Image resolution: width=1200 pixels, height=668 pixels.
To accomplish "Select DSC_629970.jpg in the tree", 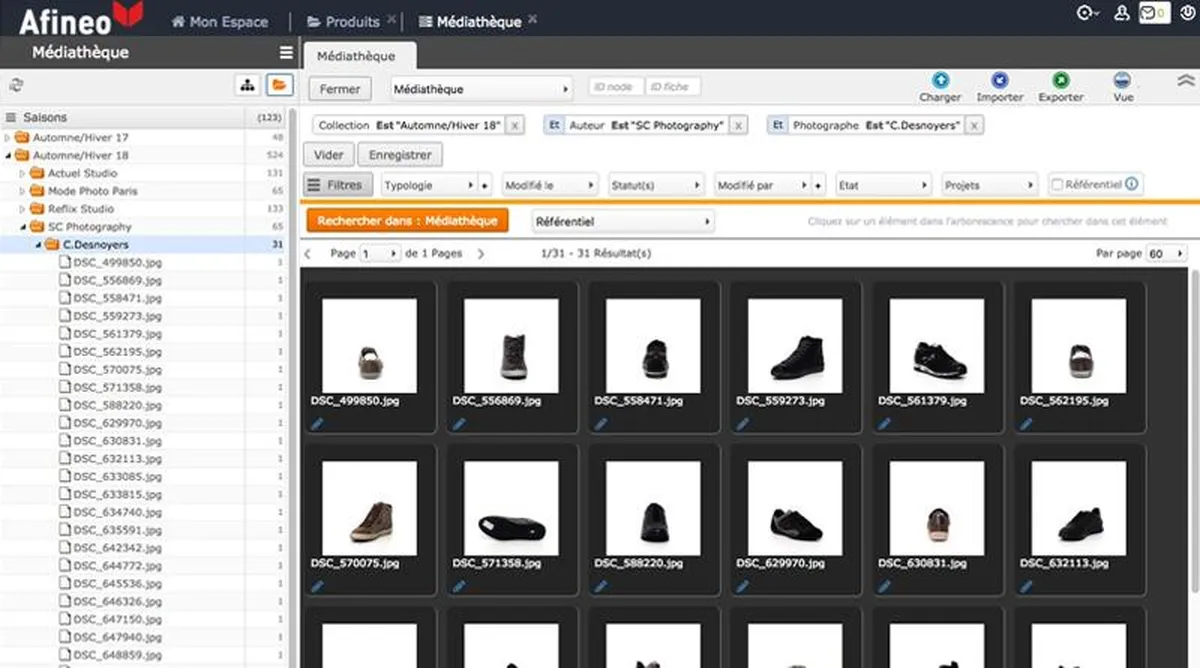I will coord(117,423).
